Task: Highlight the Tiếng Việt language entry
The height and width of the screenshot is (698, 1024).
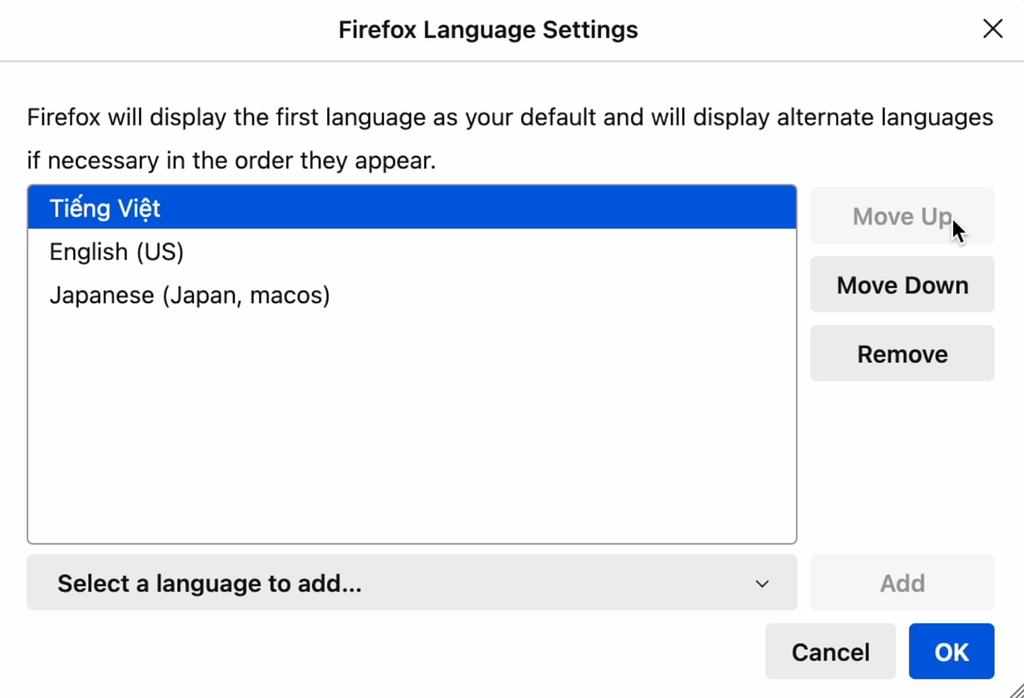Action: [x=105, y=208]
